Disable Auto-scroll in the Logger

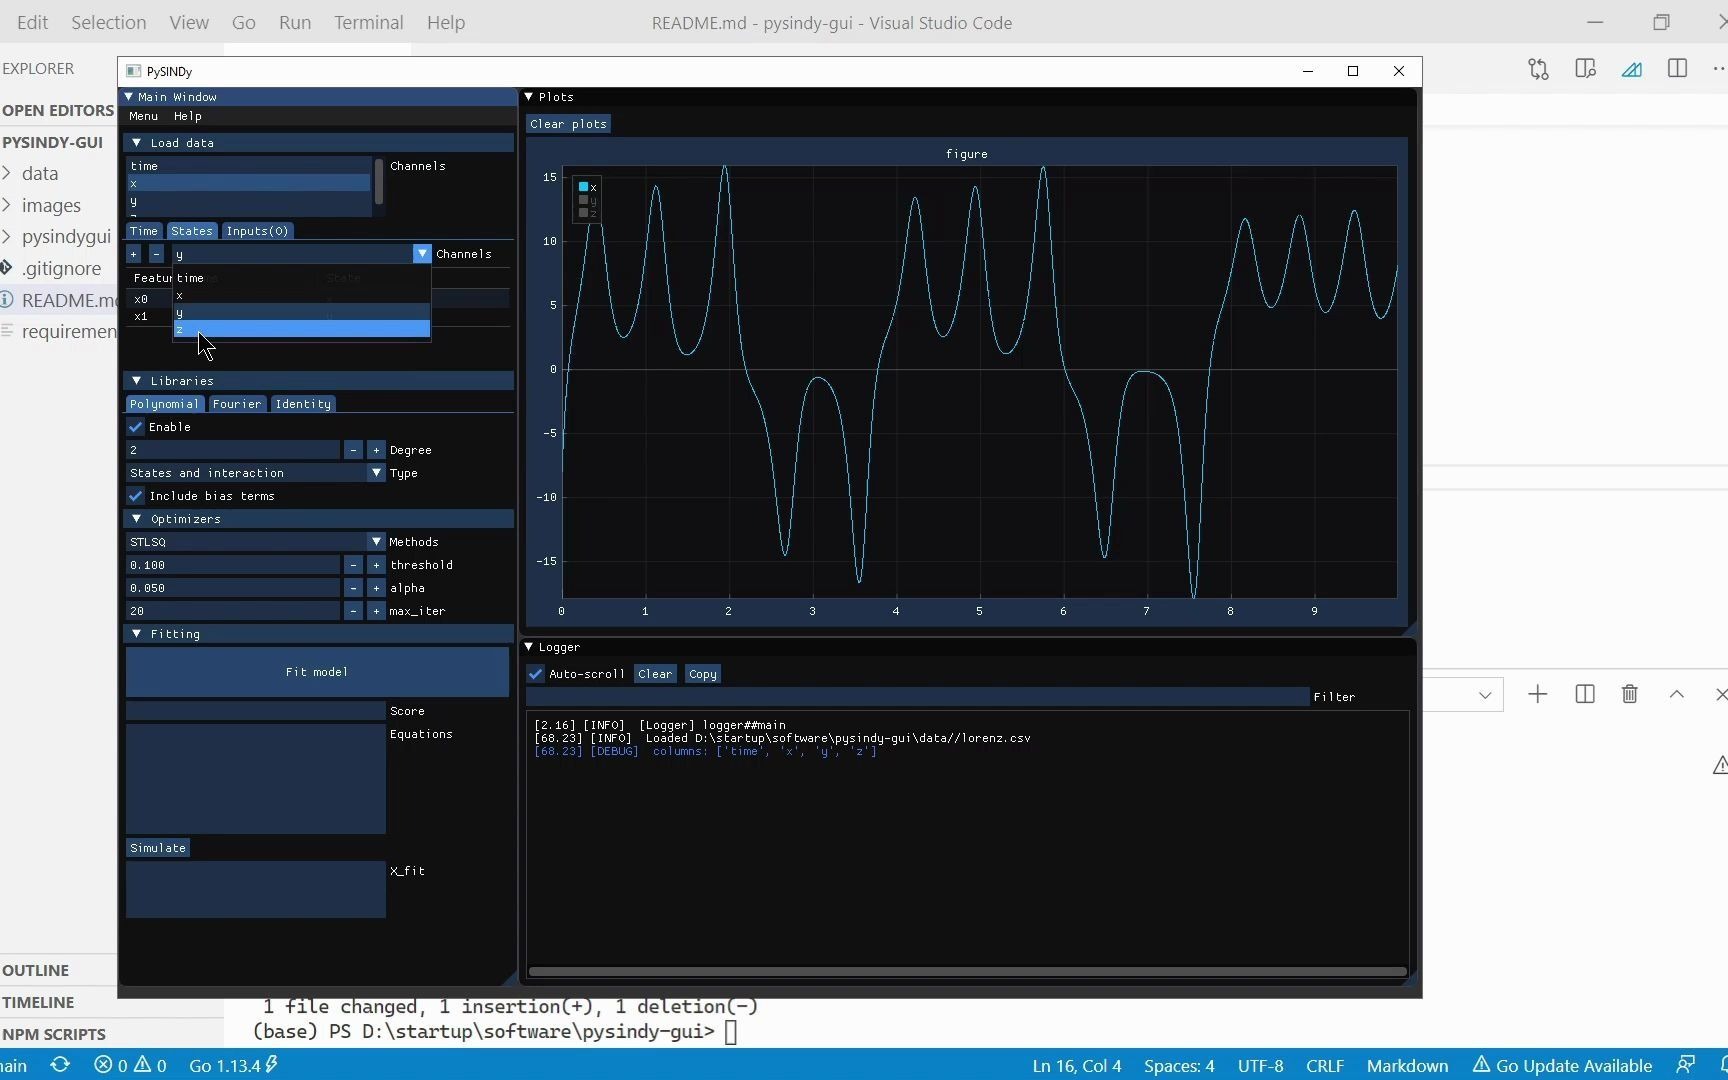(x=536, y=674)
